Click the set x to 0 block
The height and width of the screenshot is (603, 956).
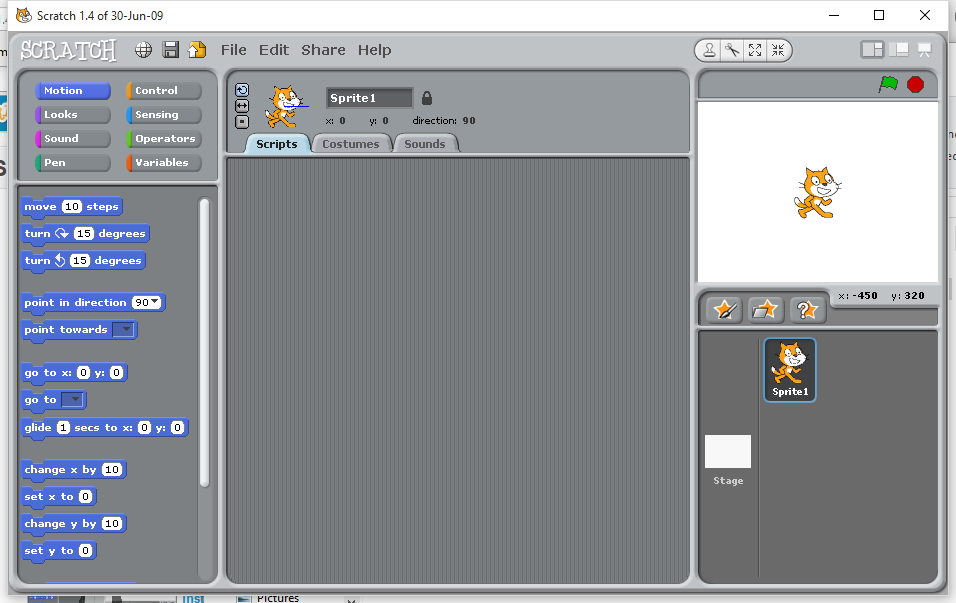coord(59,497)
